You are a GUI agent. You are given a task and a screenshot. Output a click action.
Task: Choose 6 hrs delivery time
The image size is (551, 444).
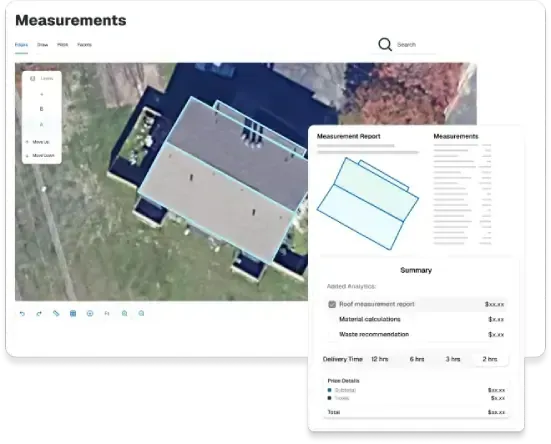point(417,359)
